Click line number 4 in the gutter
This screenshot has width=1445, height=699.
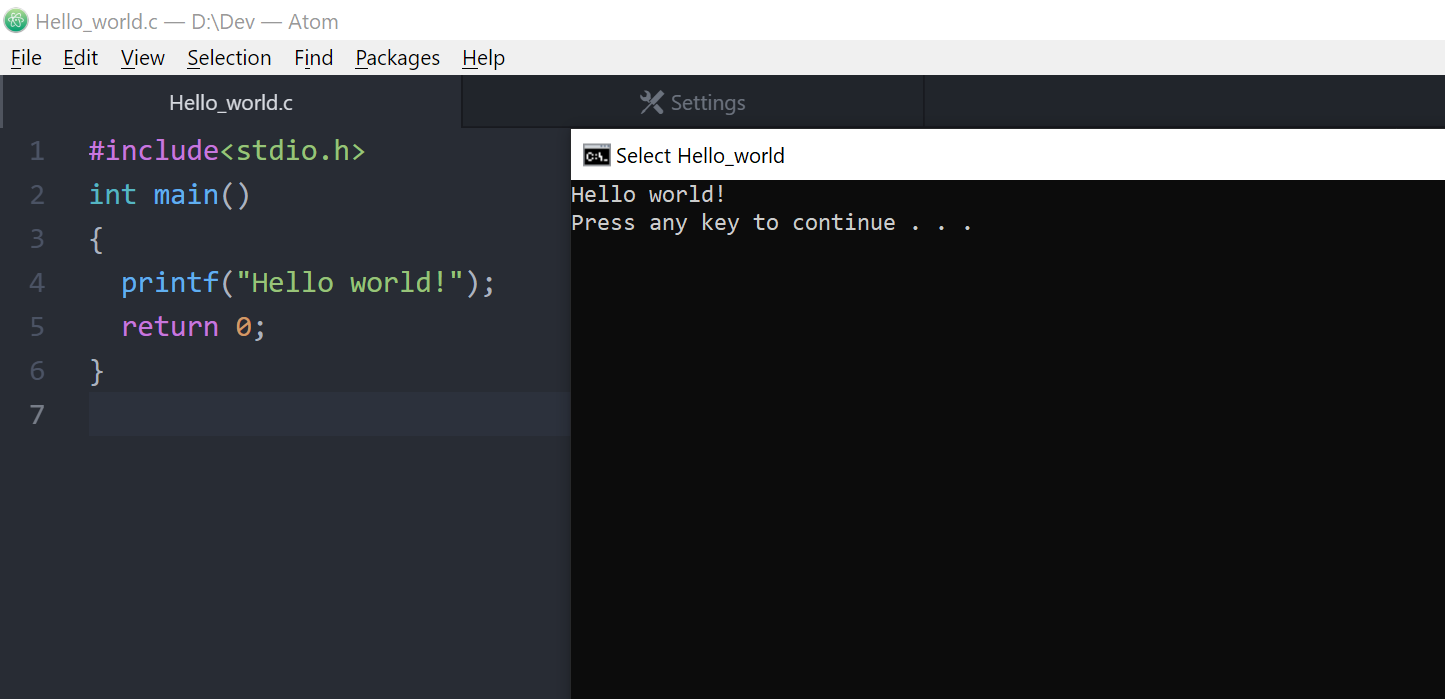37,282
